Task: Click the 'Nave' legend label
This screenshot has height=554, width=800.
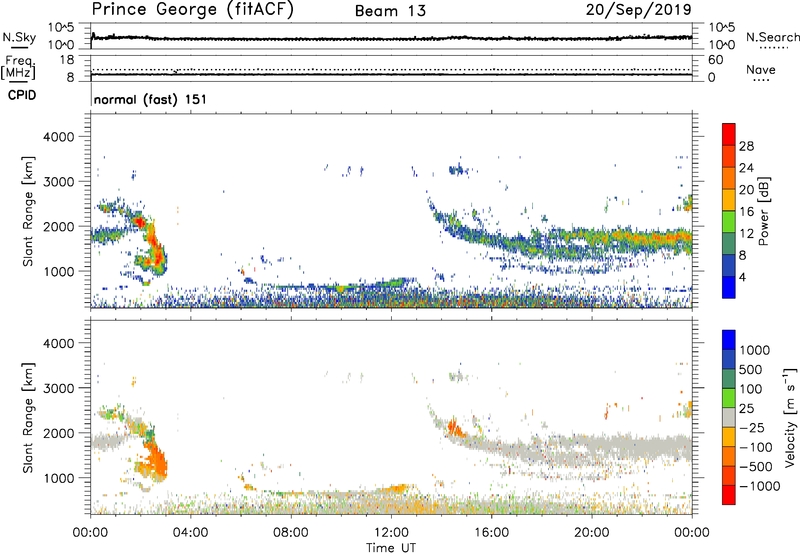Action: [760, 70]
